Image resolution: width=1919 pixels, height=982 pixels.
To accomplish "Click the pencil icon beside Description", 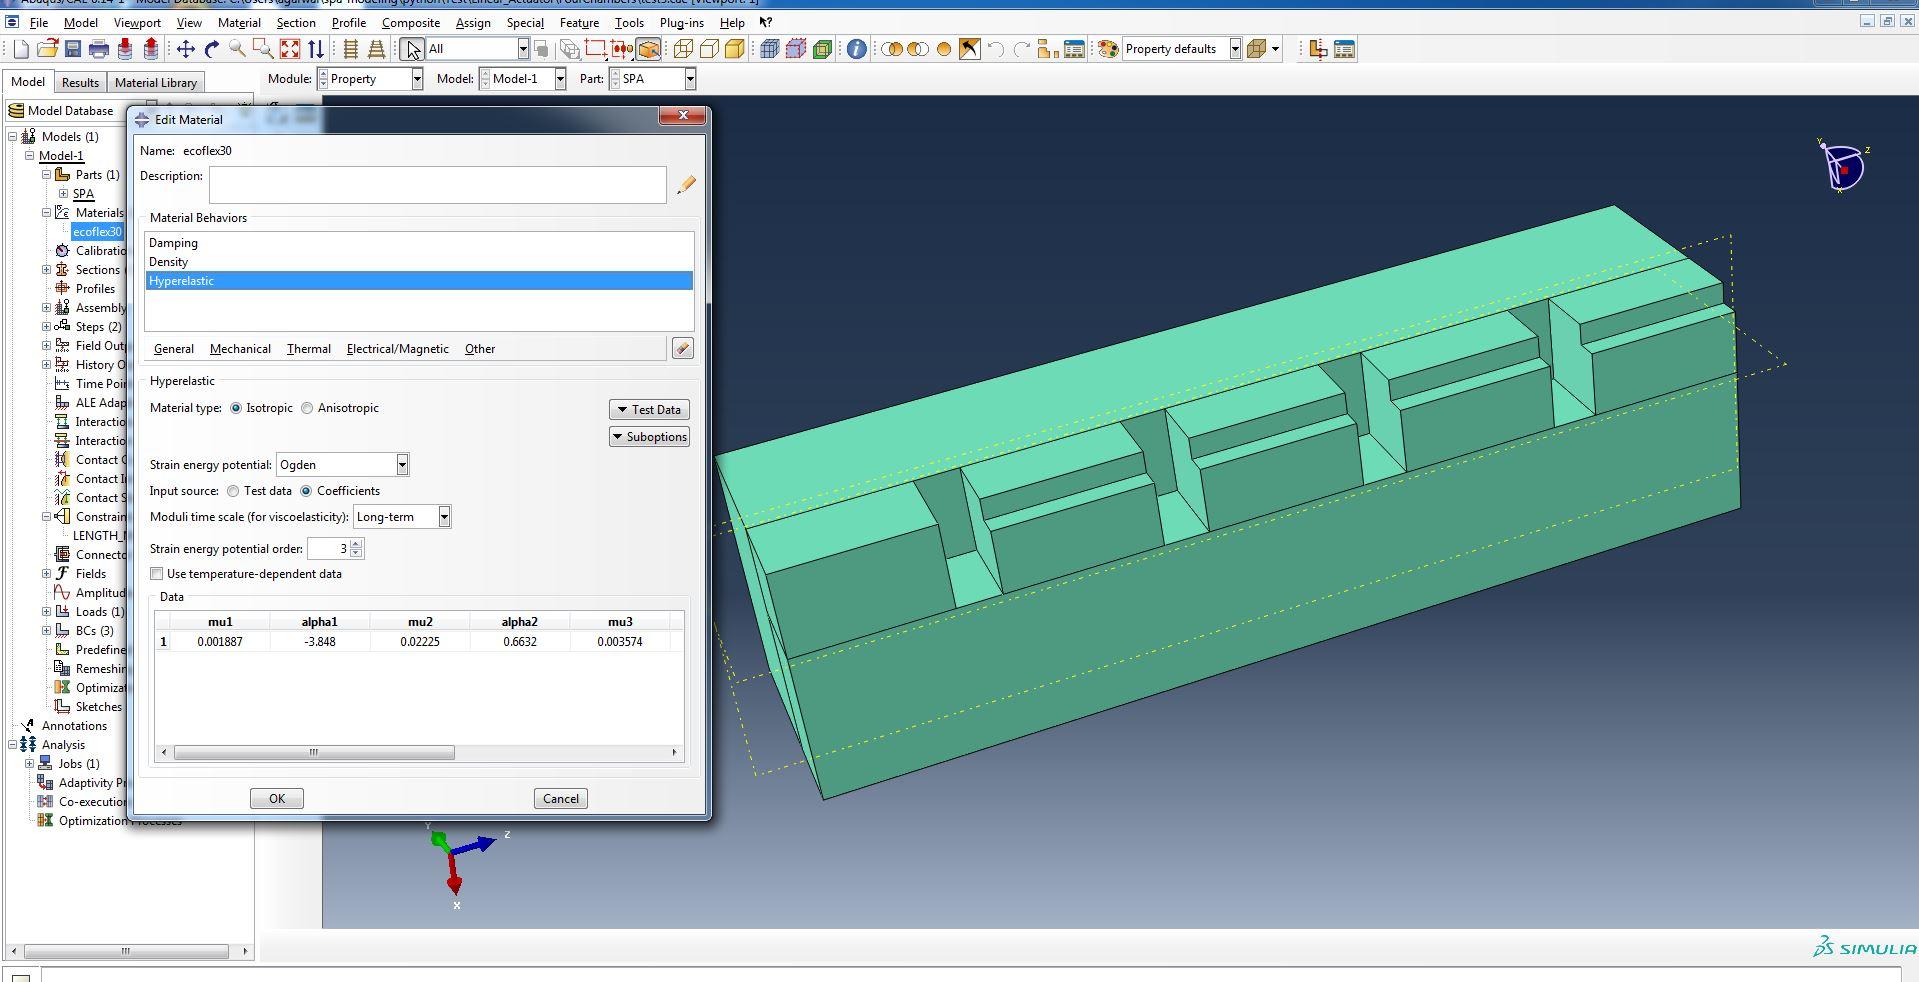I will coord(686,185).
